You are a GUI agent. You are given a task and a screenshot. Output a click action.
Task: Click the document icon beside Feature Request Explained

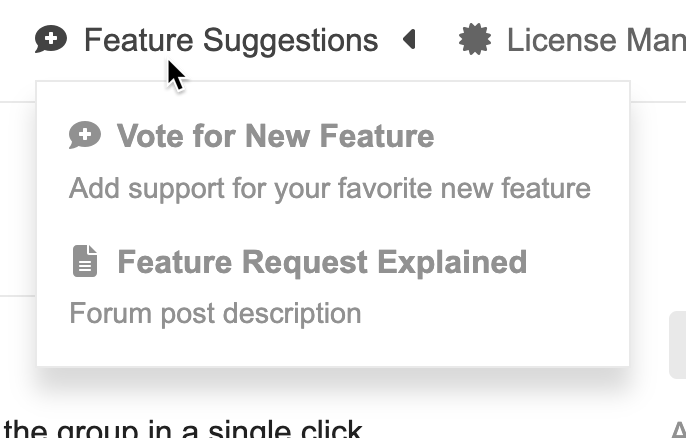86,262
